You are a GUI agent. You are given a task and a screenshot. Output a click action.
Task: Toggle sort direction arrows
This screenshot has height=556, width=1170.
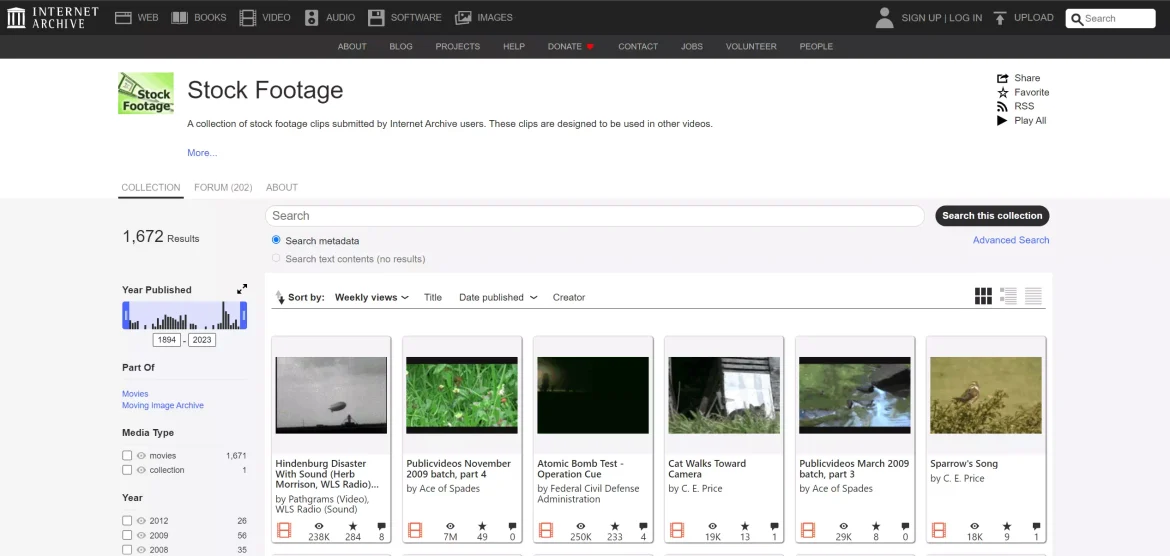coord(280,297)
